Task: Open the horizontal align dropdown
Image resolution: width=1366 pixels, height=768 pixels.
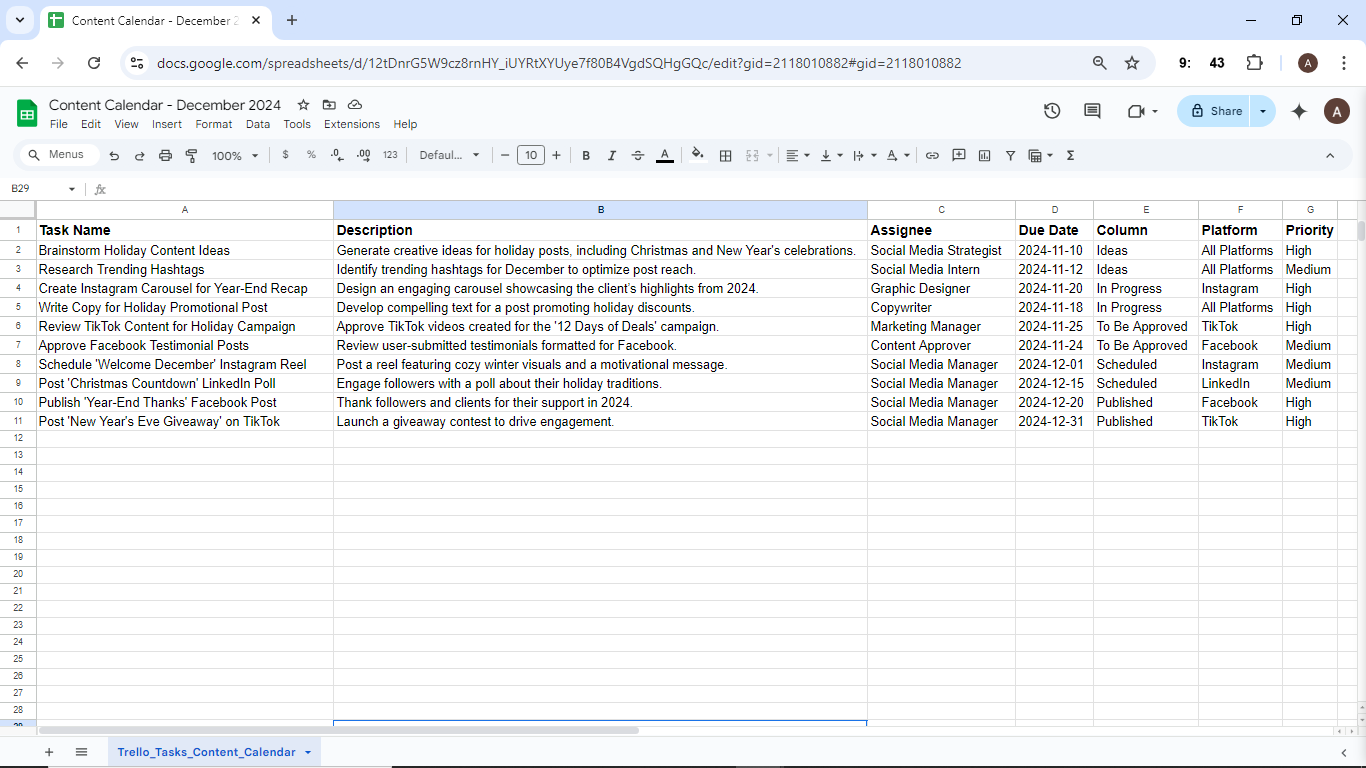Action: (x=797, y=155)
